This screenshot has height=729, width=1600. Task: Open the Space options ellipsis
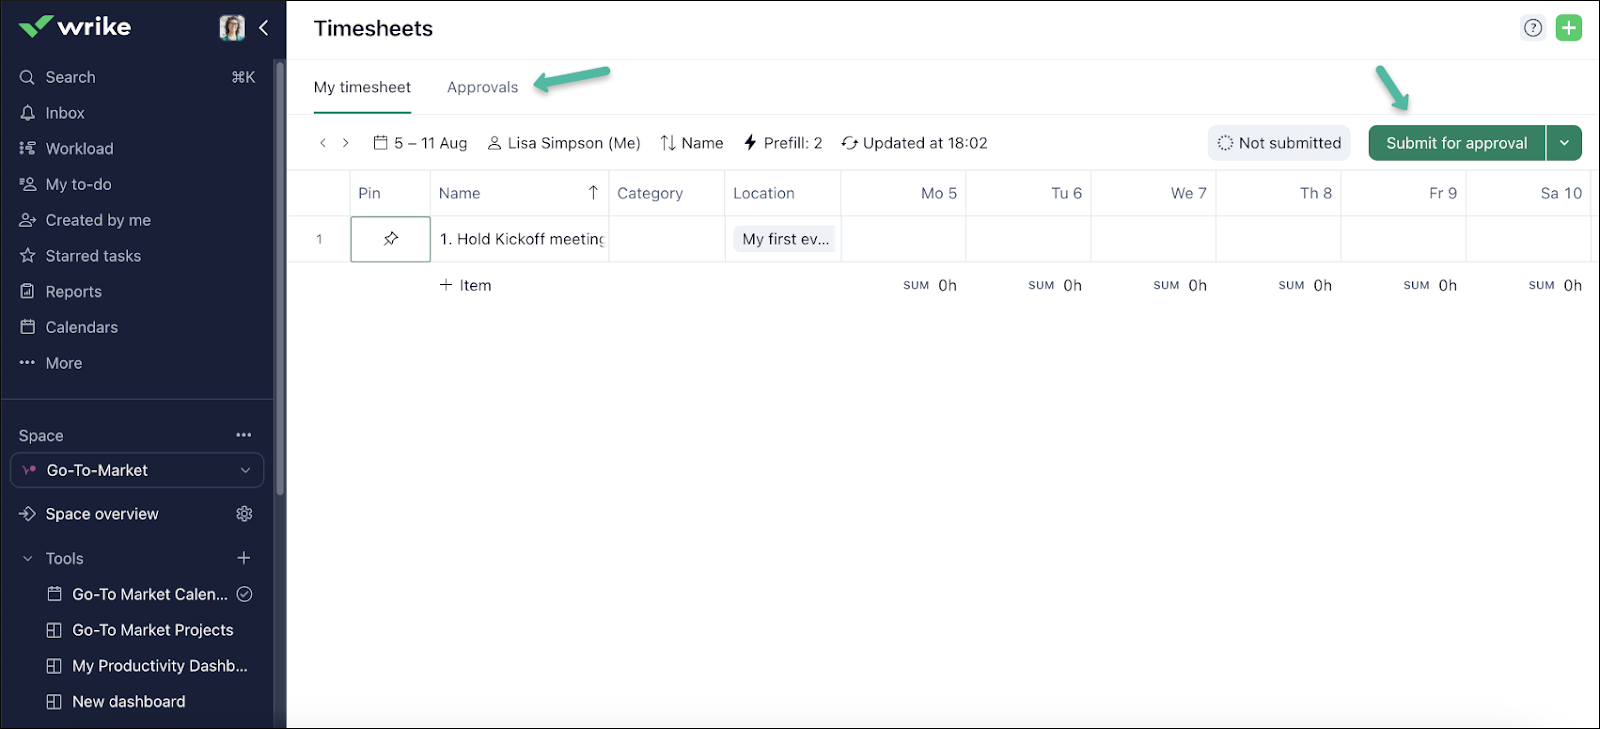click(244, 435)
